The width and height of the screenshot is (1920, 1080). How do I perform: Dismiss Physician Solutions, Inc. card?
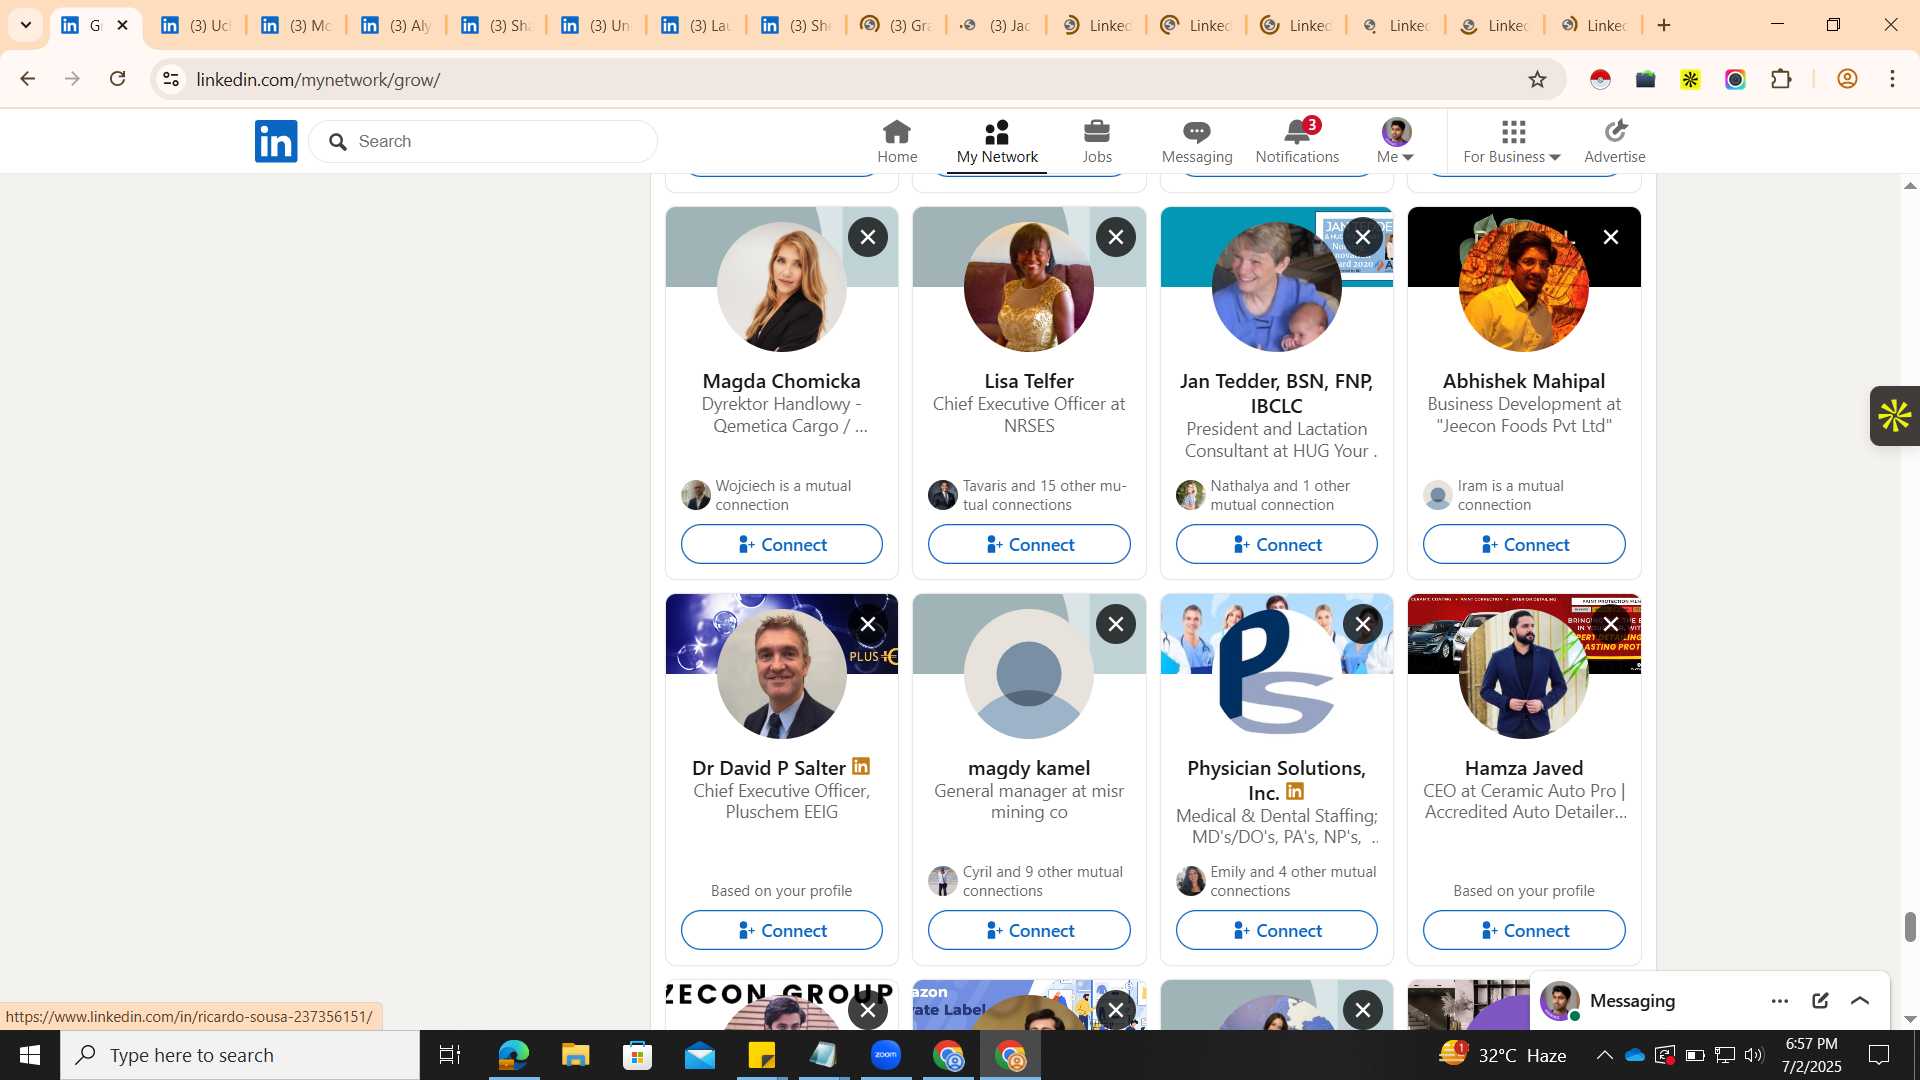click(1363, 624)
